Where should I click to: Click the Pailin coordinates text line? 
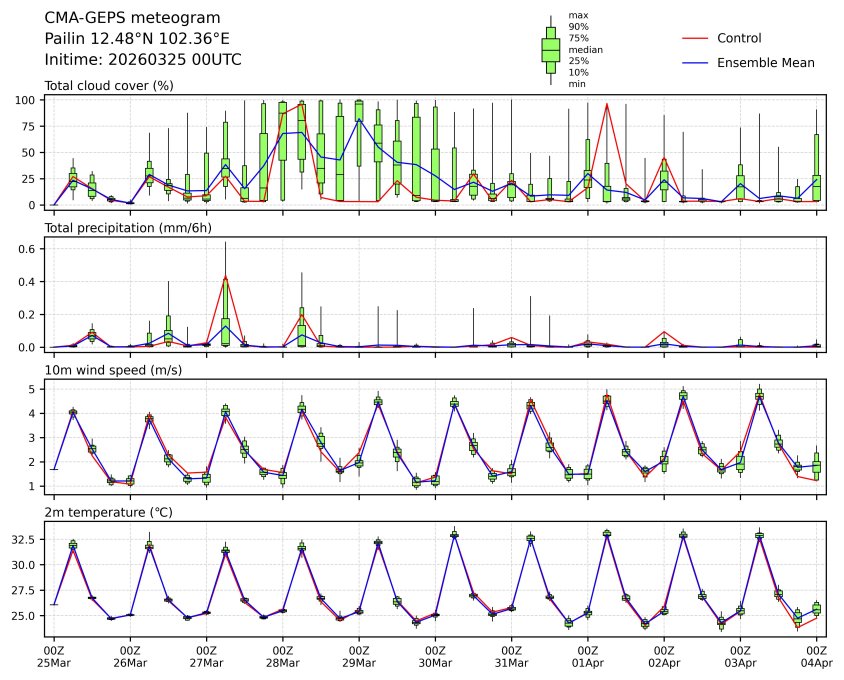point(137,39)
